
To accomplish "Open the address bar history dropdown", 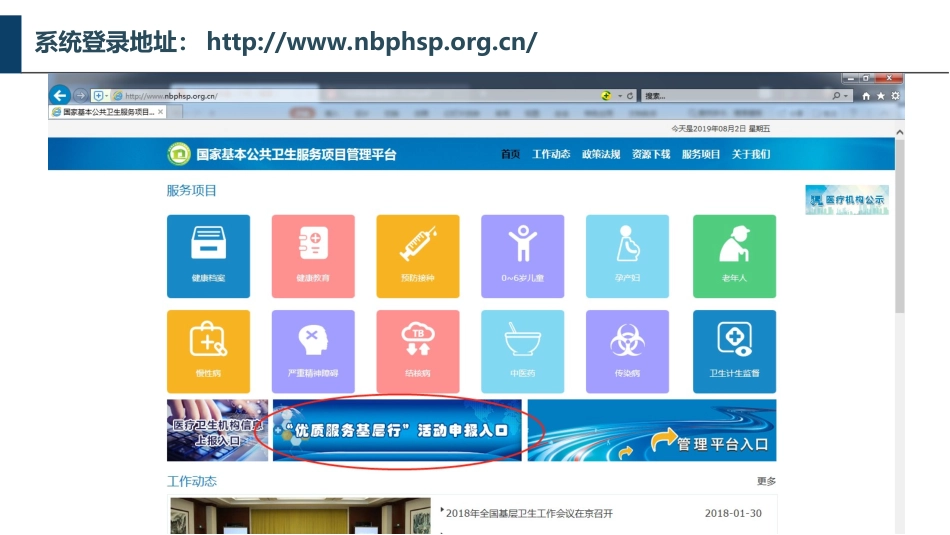I will click(x=620, y=96).
